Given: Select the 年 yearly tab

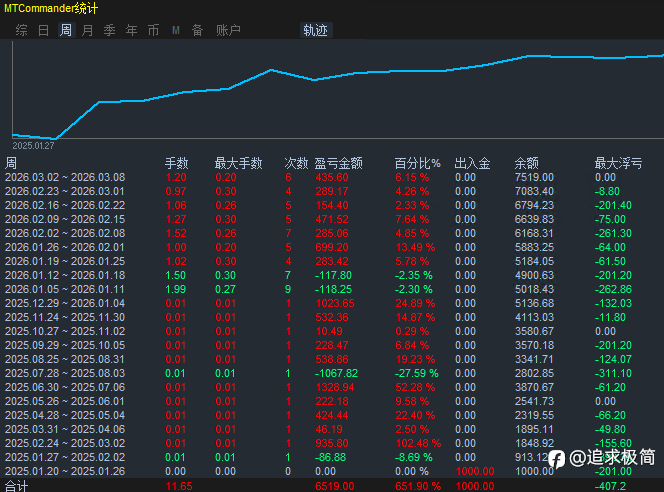Looking at the screenshot, I should point(131,30).
